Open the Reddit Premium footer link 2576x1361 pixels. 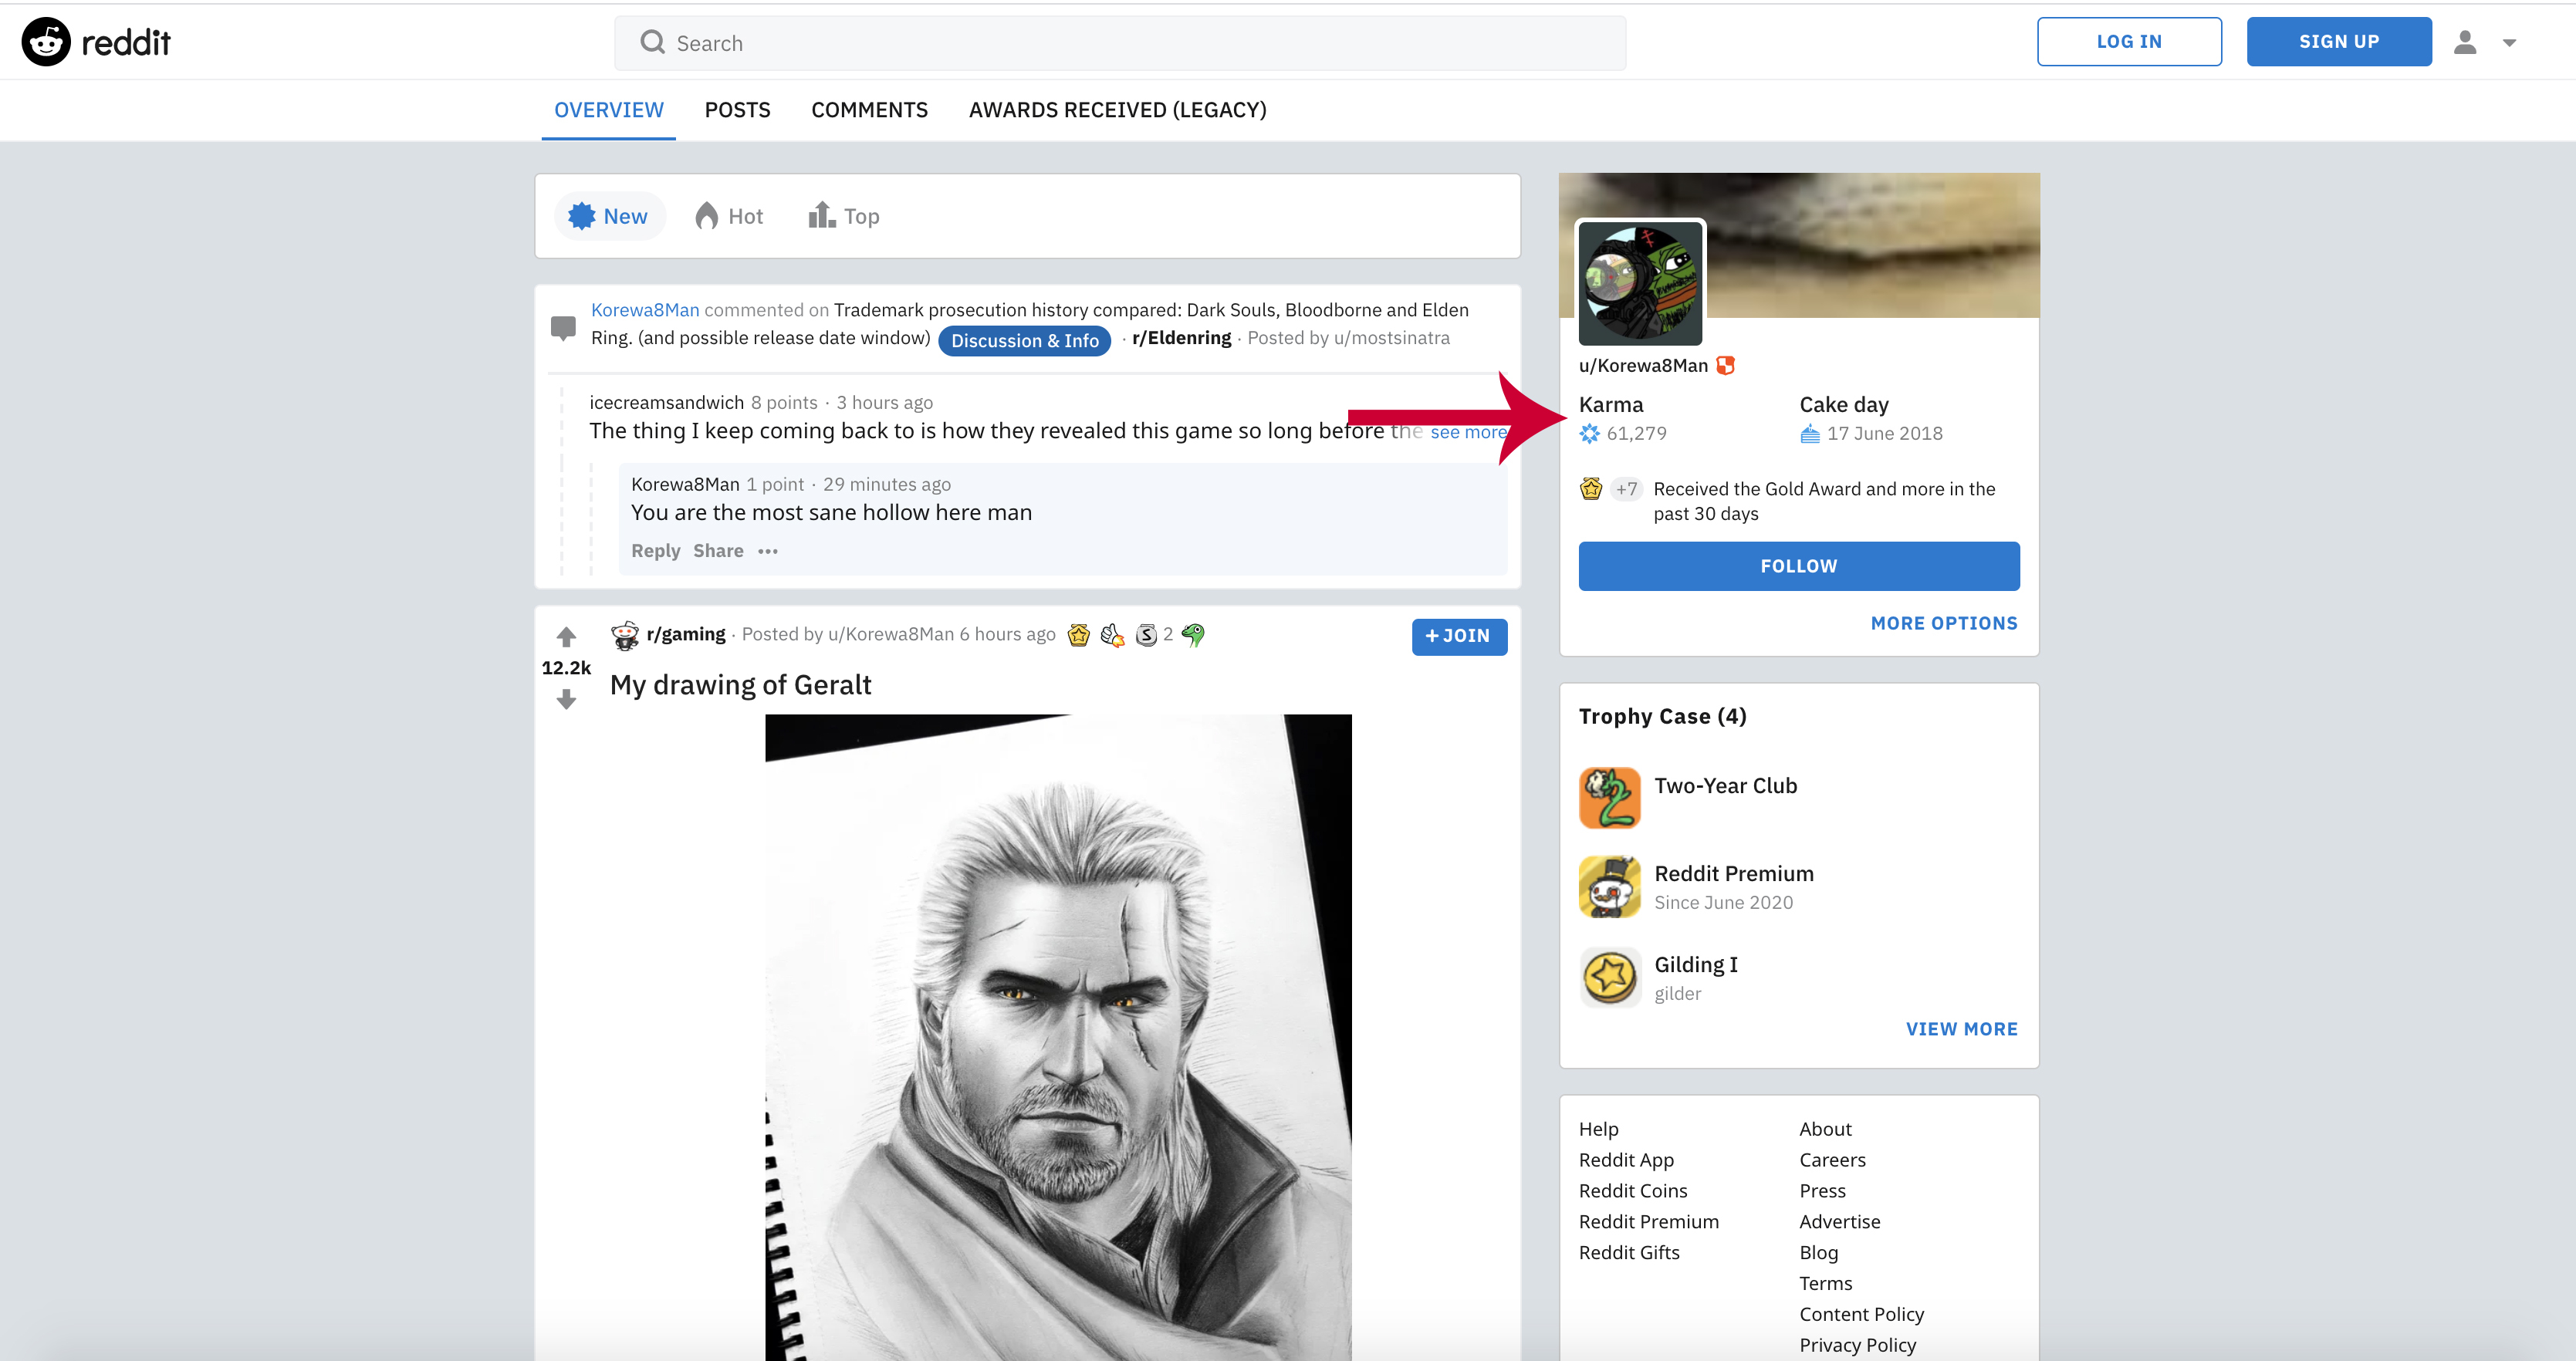click(x=1649, y=1222)
